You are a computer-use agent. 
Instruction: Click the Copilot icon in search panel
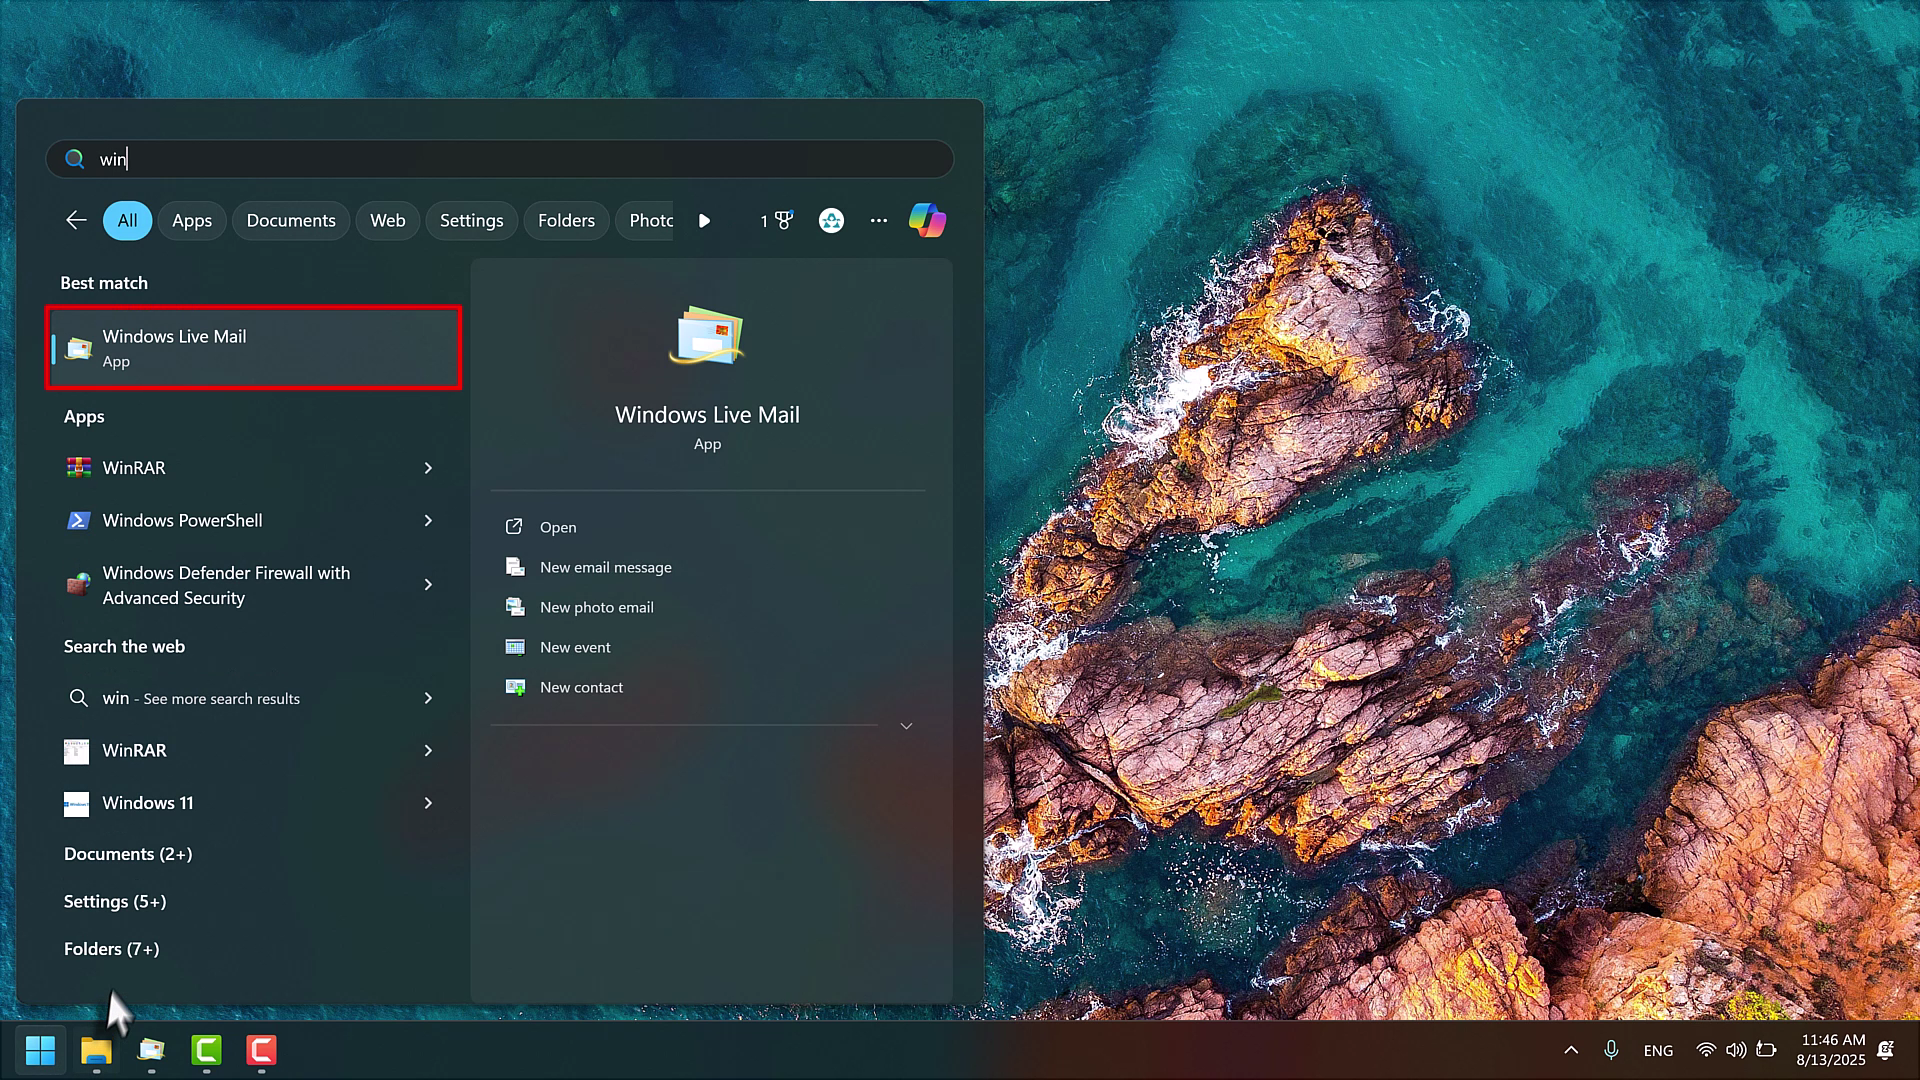point(927,220)
